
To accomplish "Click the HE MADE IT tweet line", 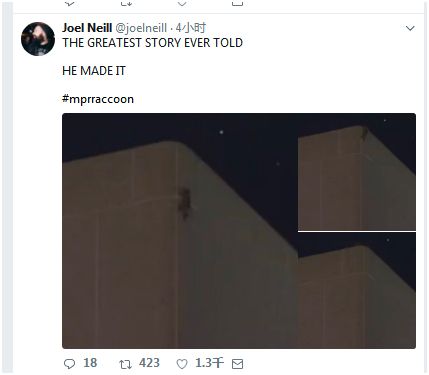I will pos(94,71).
